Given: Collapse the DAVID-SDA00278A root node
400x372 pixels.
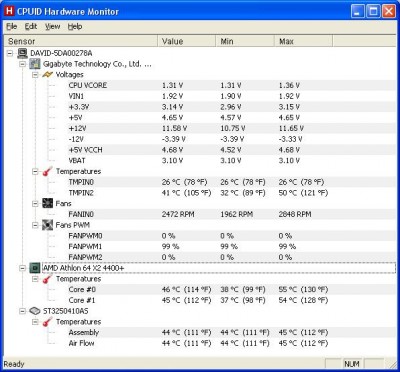Looking at the screenshot, I should [x=10, y=53].
